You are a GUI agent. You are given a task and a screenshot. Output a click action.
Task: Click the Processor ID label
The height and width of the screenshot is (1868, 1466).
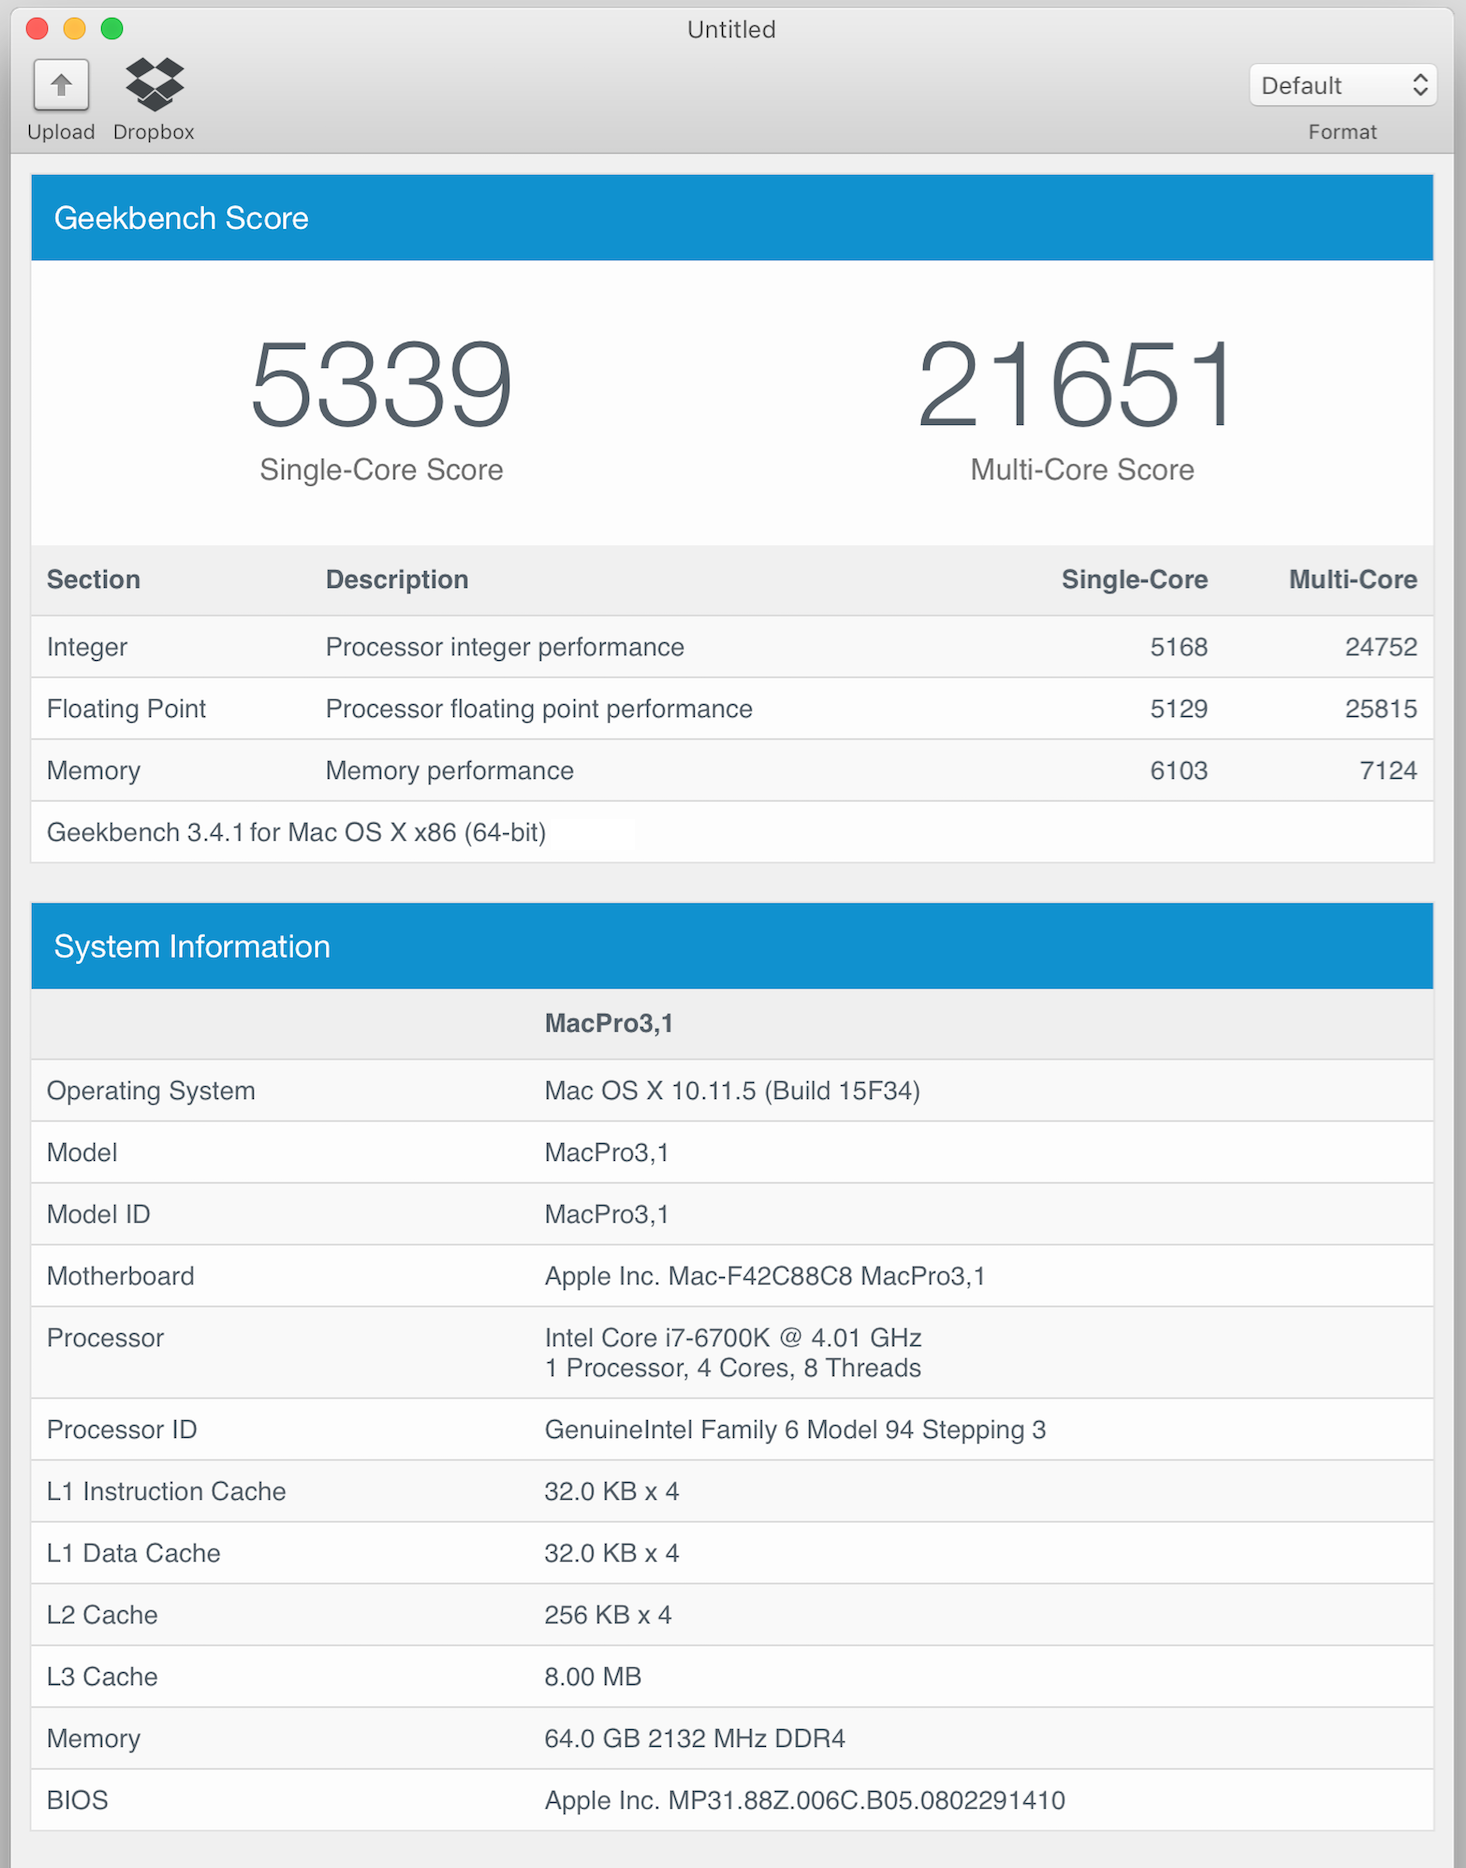(122, 1430)
